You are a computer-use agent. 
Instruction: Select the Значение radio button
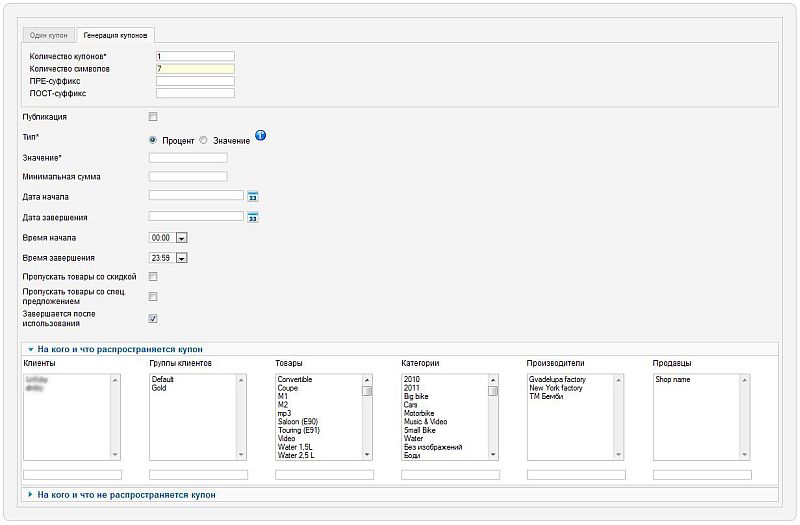(x=204, y=140)
